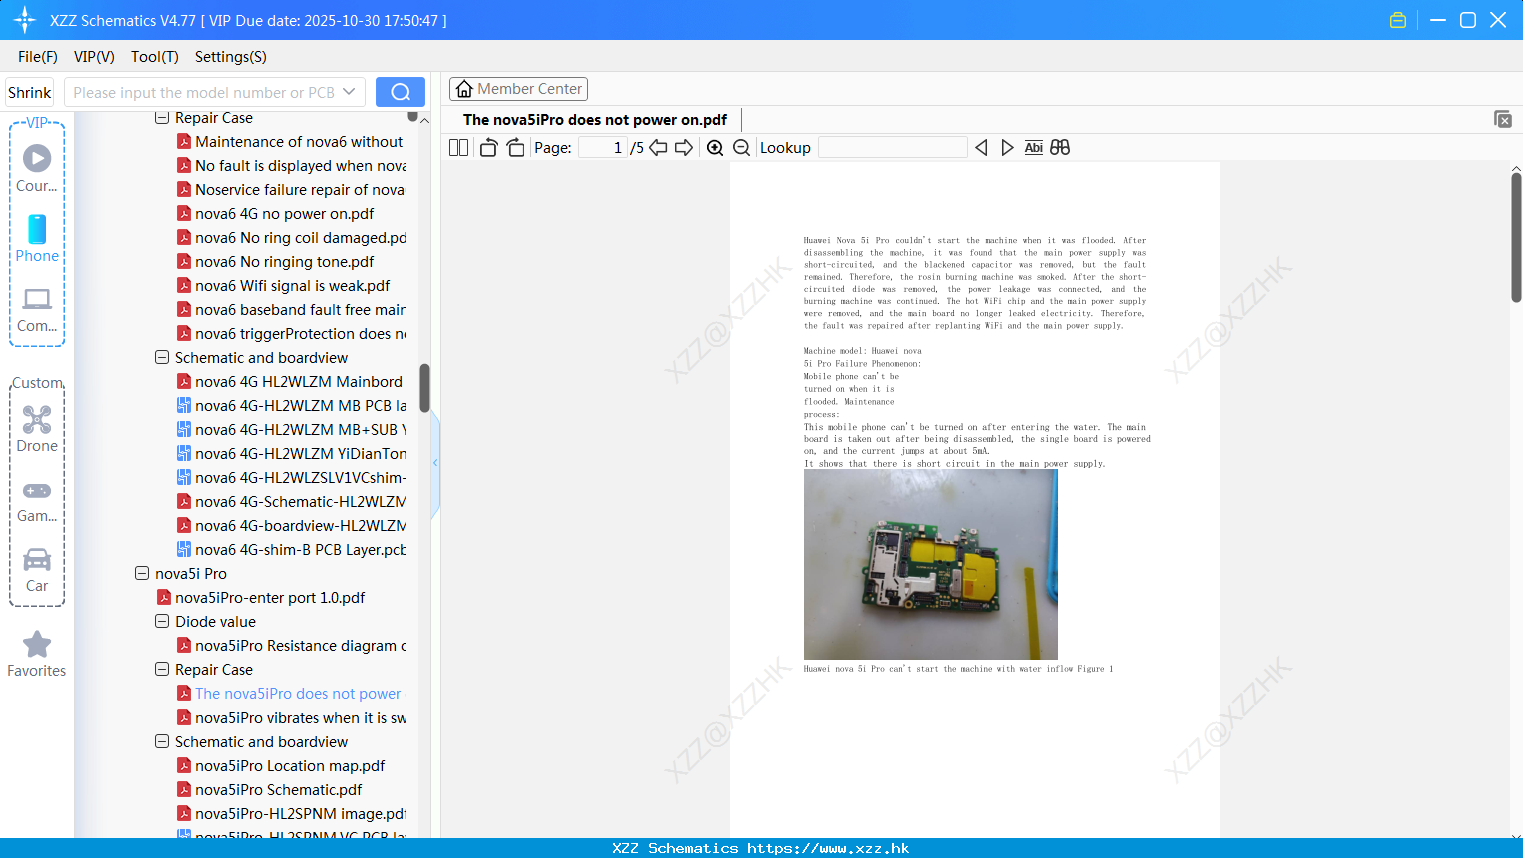The width and height of the screenshot is (1523, 858).
Task: Select the Game console category
Action: pyautogui.click(x=37, y=502)
